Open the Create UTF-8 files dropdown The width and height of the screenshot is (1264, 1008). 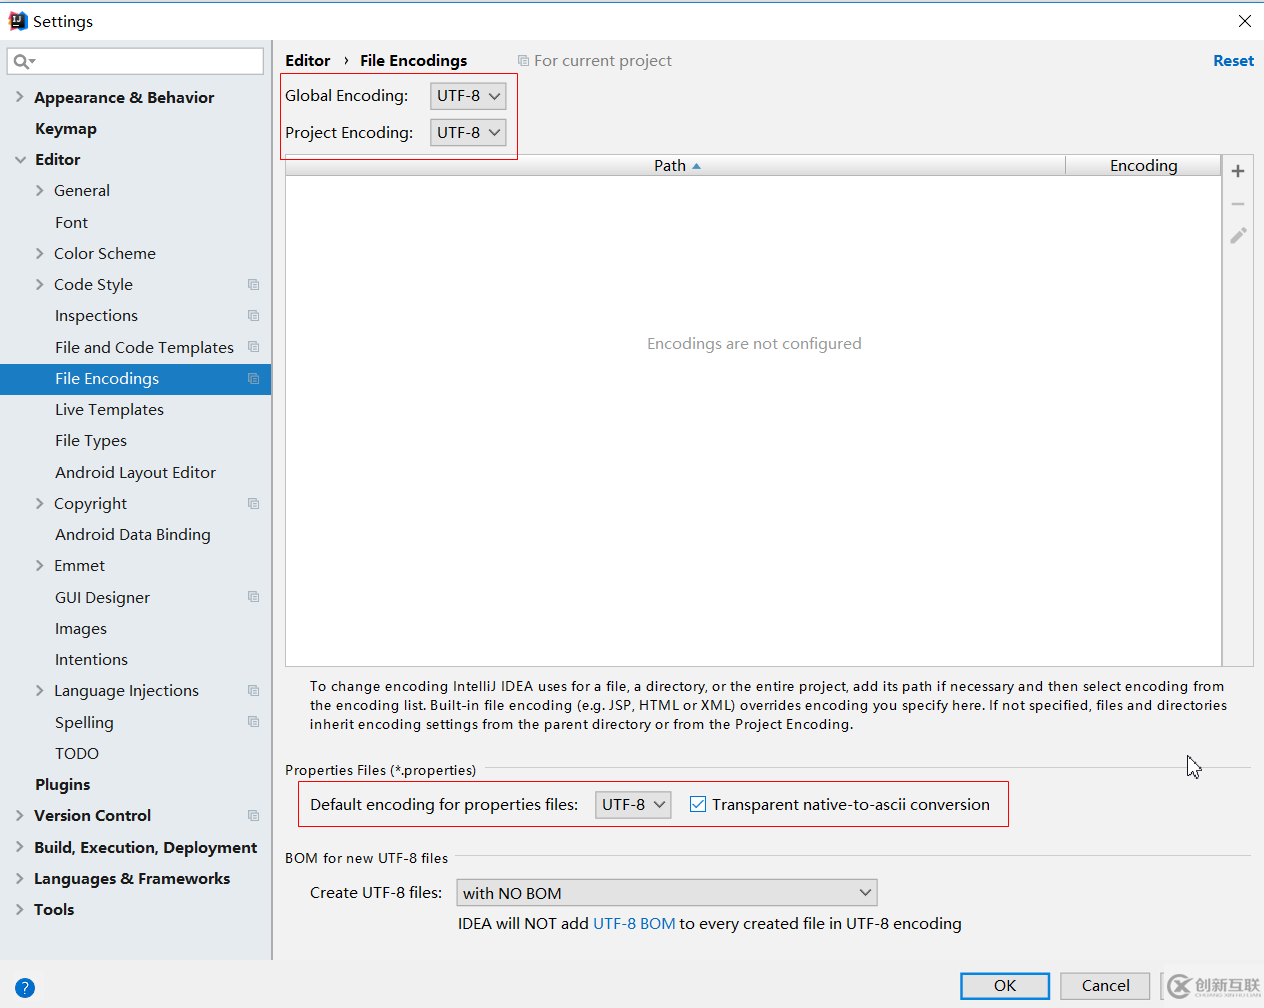click(667, 893)
